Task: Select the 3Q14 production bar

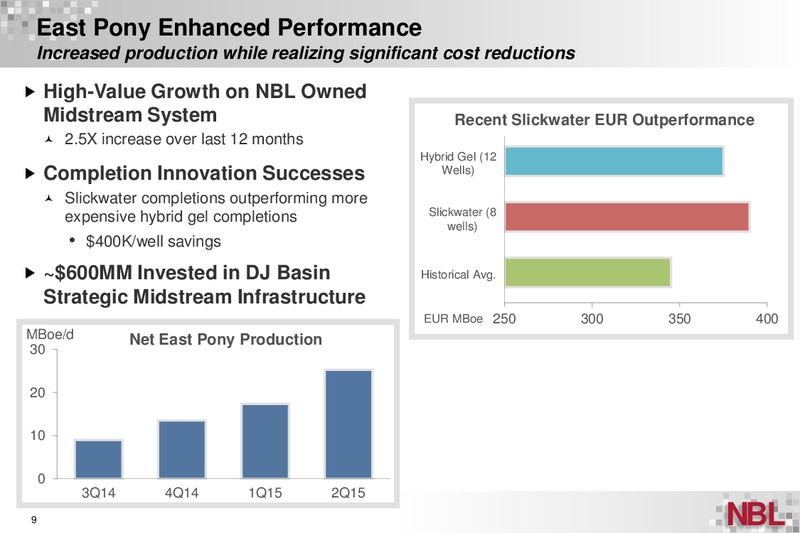Action: point(98,459)
